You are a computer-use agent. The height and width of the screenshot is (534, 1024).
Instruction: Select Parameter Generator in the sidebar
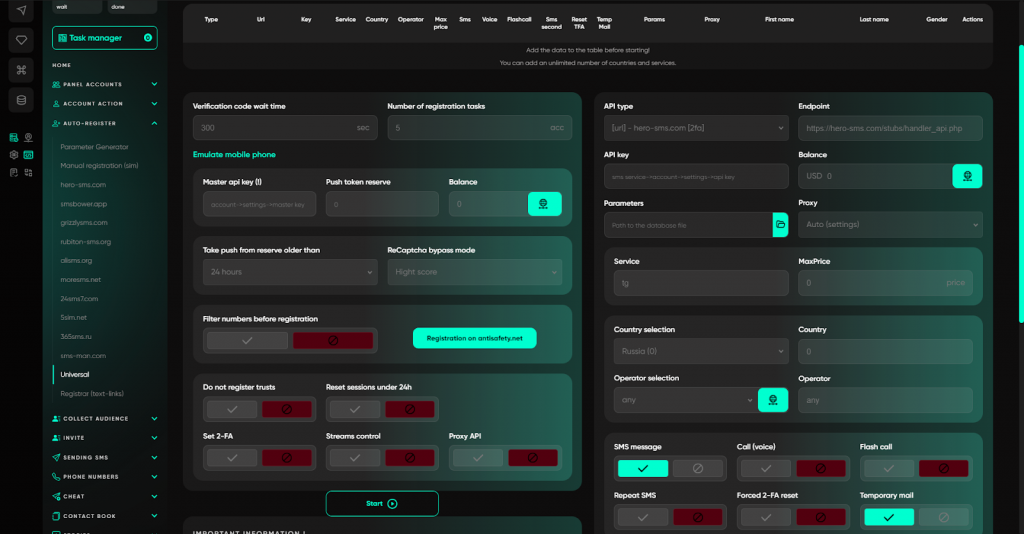coord(94,147)
